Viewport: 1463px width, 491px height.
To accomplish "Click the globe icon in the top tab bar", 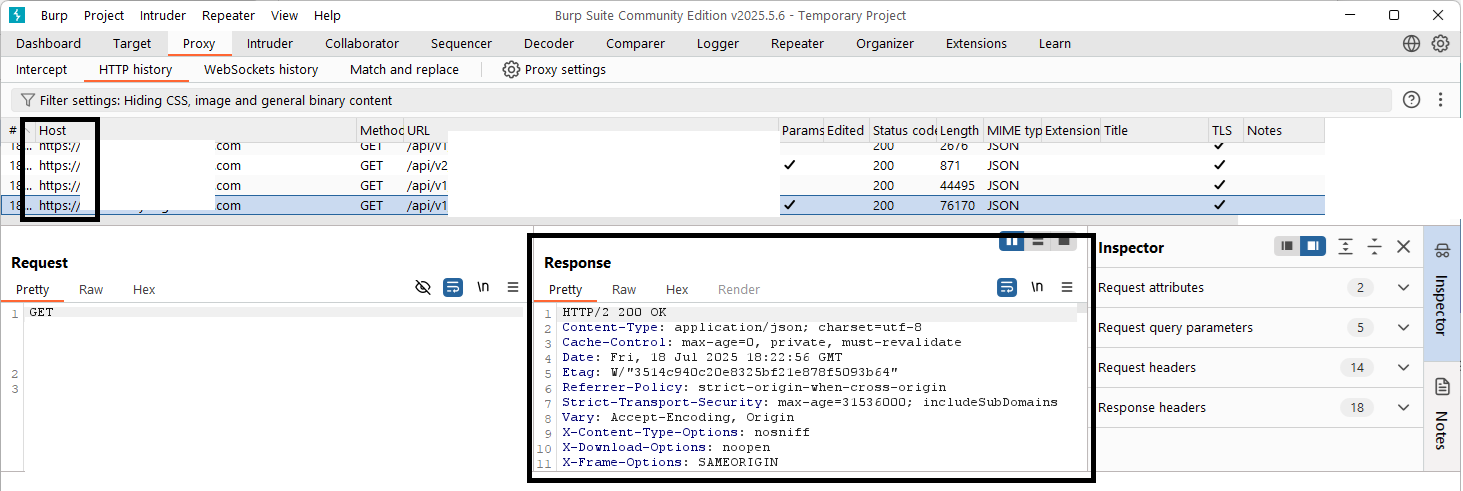I will click(x=1411, y=43).
